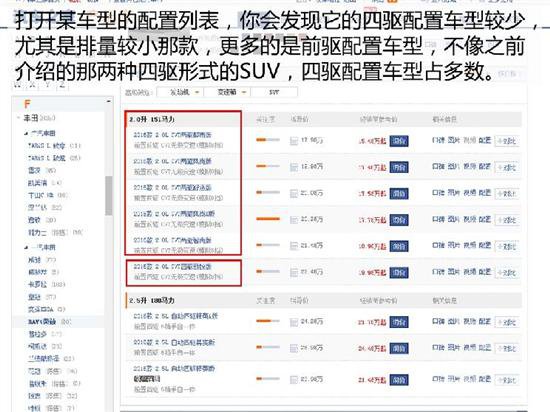Click the orange letter F index marker

point(27,104)
